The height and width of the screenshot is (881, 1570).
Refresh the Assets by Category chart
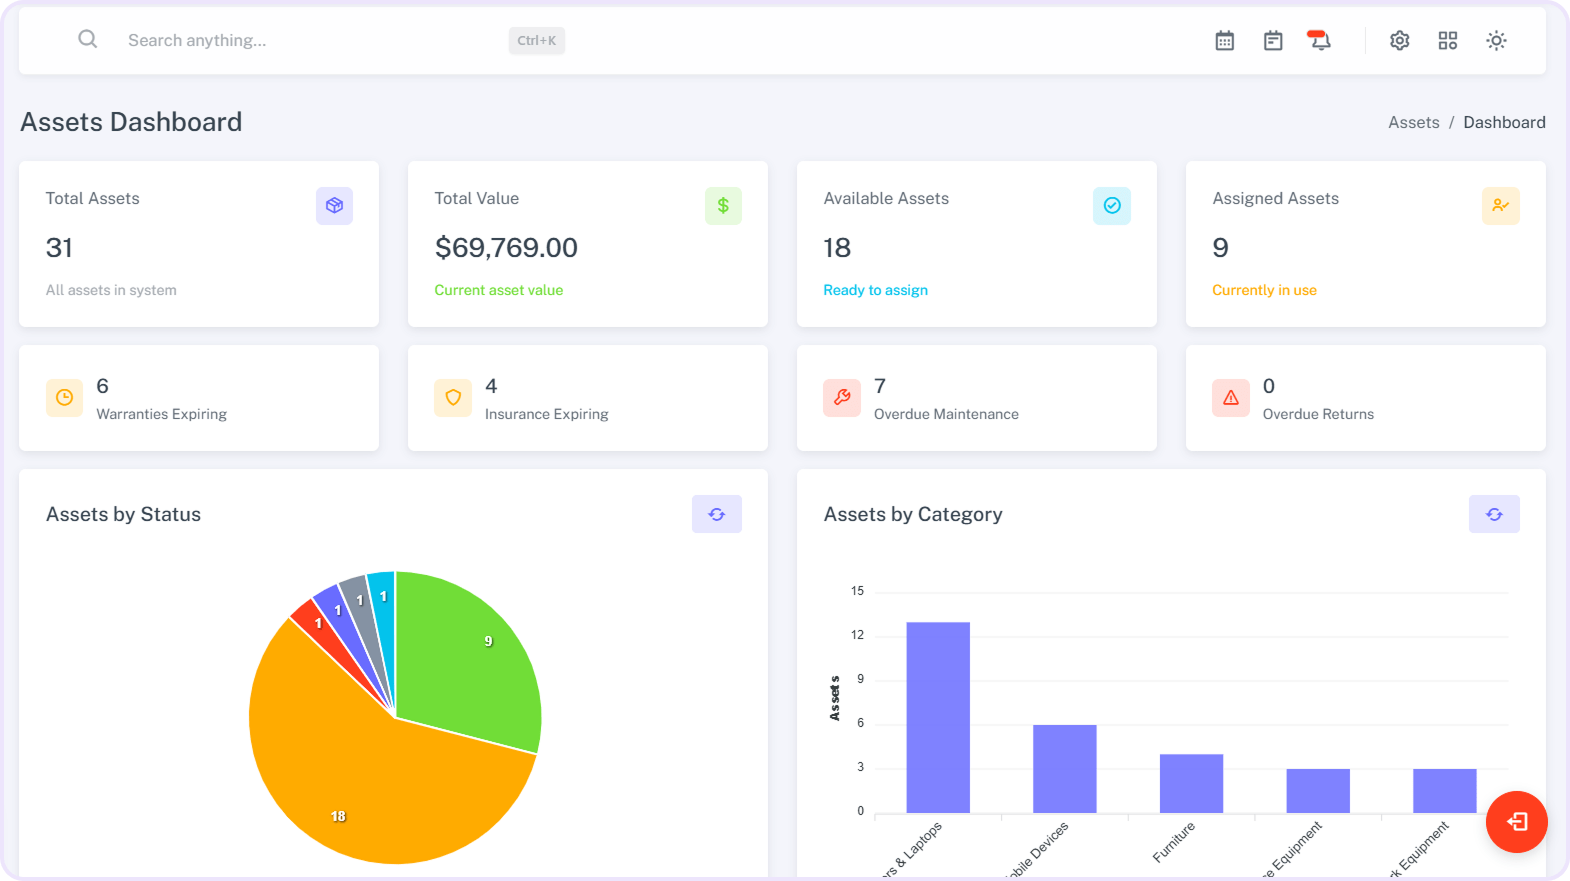[1493, 514]
